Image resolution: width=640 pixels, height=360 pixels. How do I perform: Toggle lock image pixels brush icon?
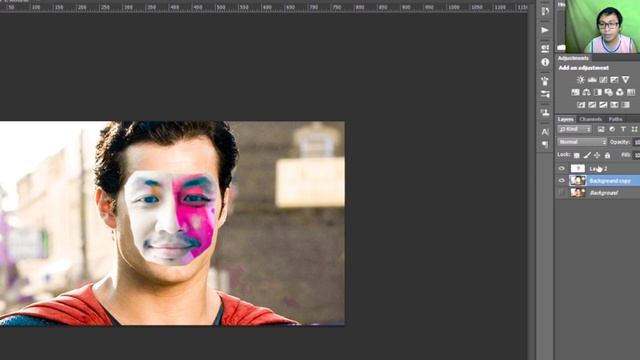587,155
